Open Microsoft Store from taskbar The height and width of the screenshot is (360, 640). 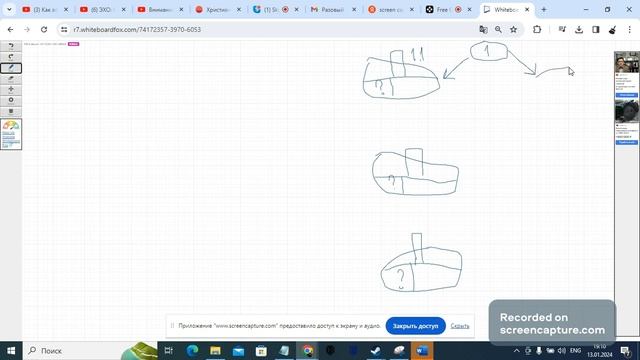tap(261, 351)
